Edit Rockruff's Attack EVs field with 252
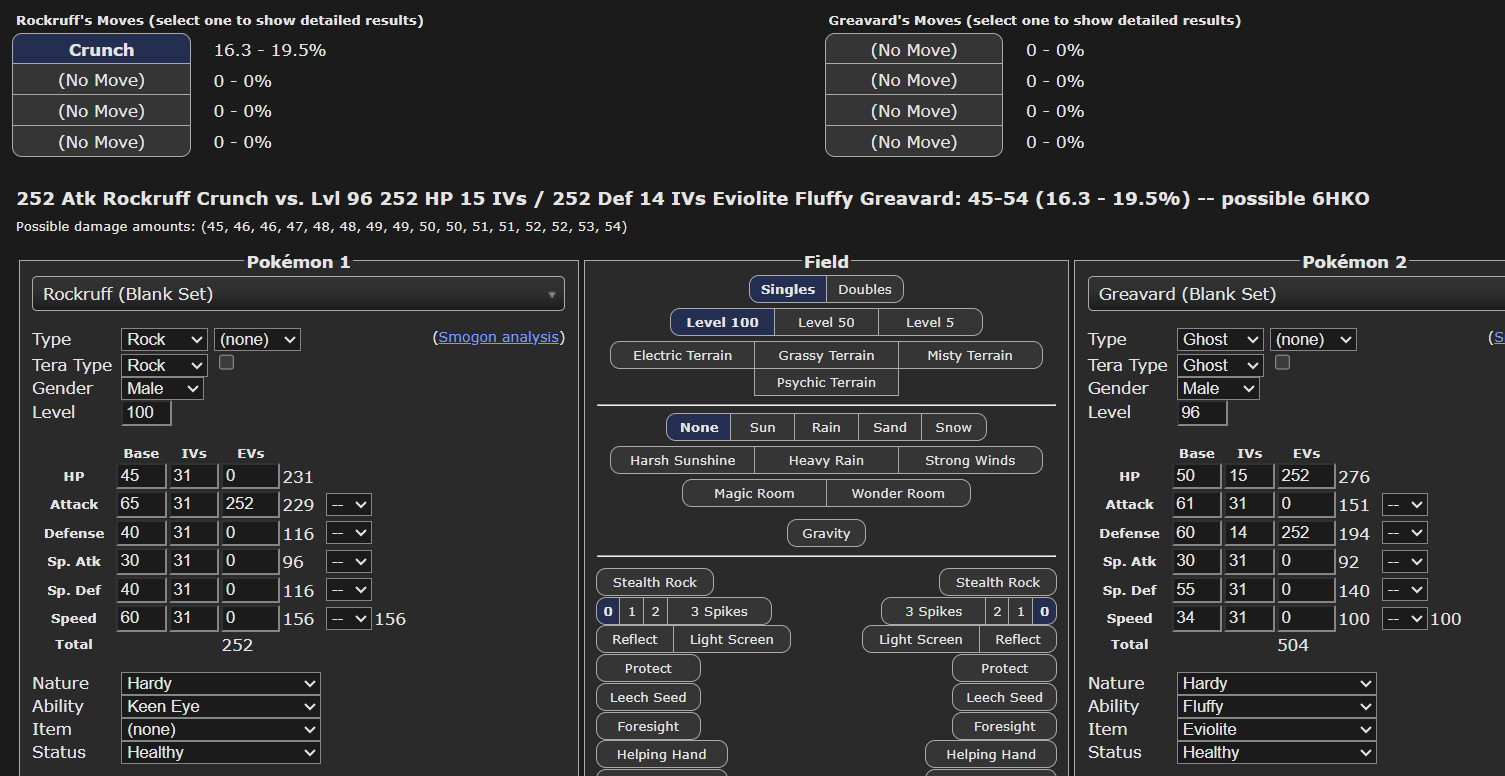The width and height of the screenshot is (1505, 776). tap(250, 505)
